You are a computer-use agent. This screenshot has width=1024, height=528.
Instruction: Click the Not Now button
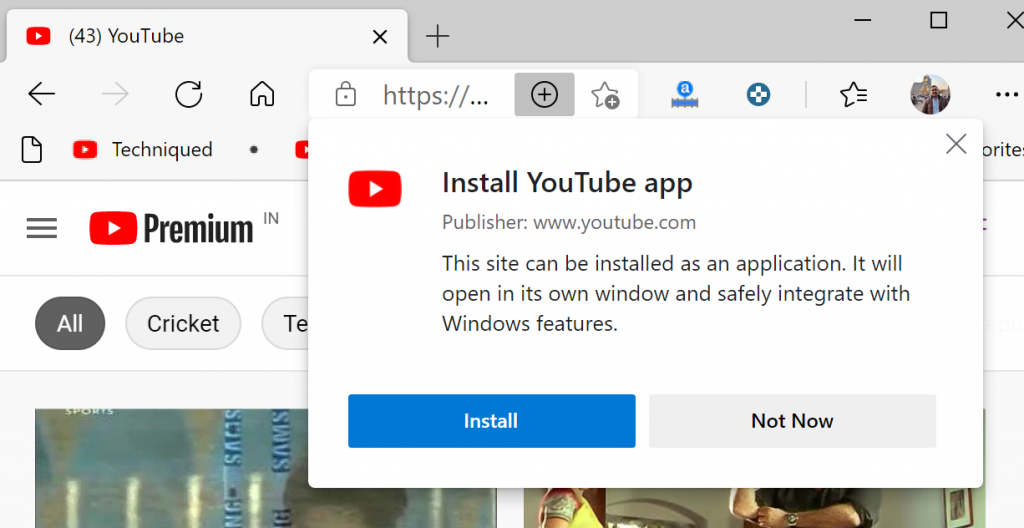[x=792, y=421]
